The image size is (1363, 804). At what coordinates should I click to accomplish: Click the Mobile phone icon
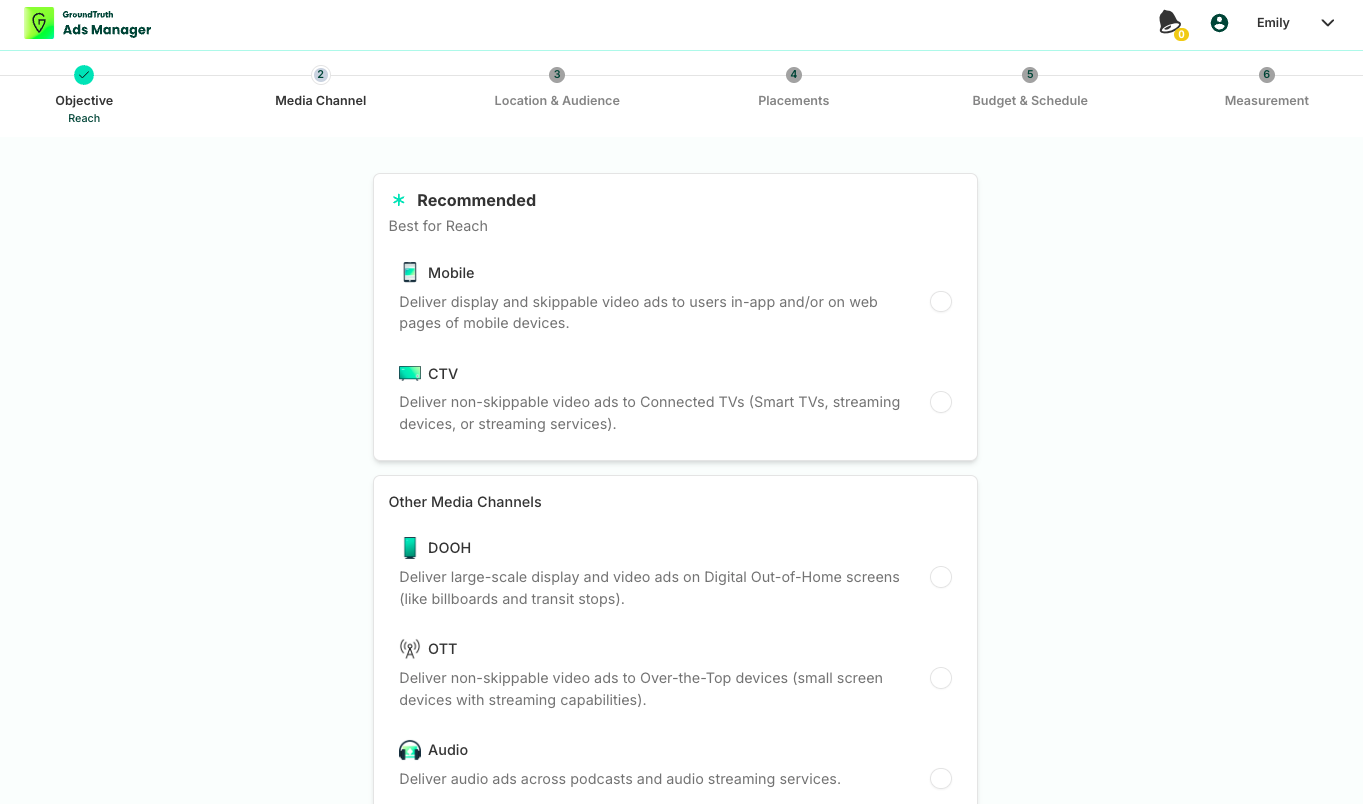pos(410,272)
